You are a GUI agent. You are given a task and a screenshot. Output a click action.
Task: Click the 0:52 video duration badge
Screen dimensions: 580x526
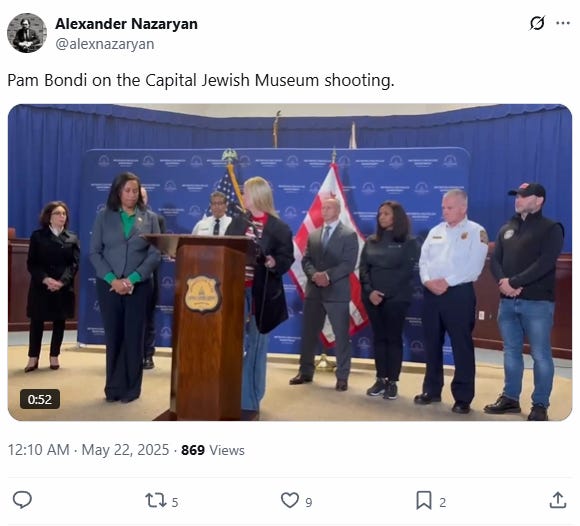point(40,399)
